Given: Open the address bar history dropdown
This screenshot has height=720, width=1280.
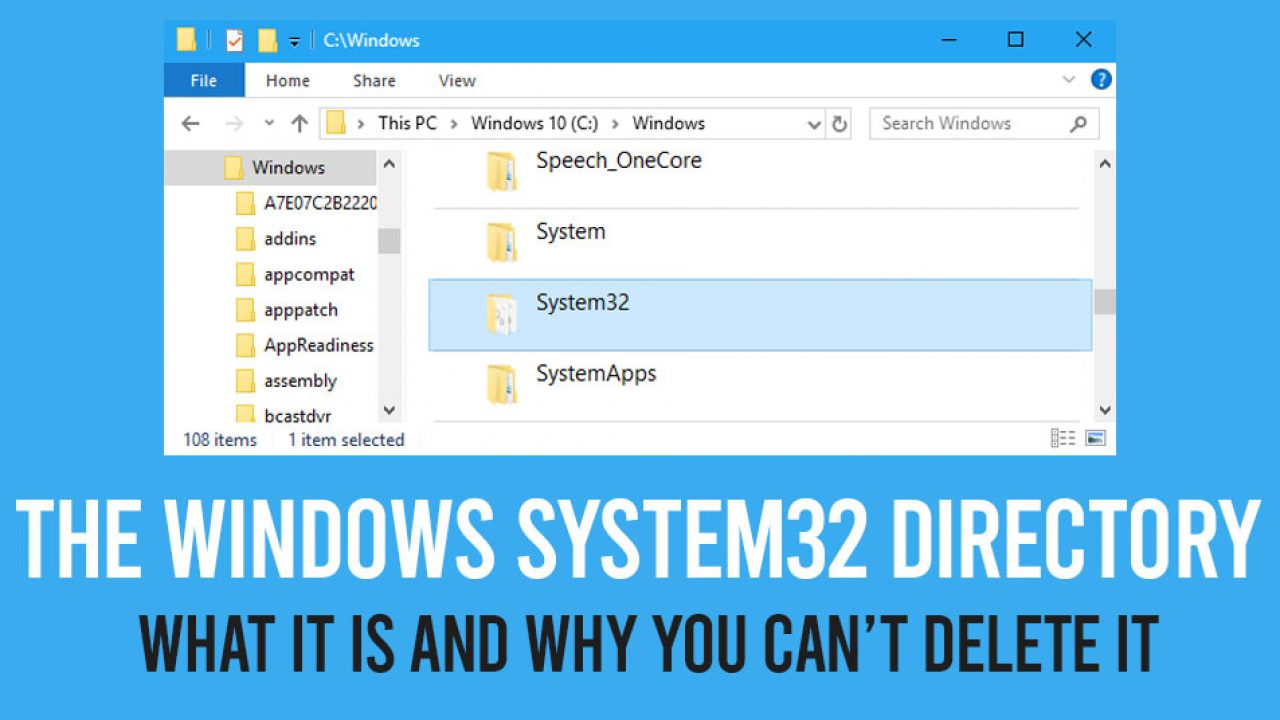Looking at the screenshot, I should 814,125.
